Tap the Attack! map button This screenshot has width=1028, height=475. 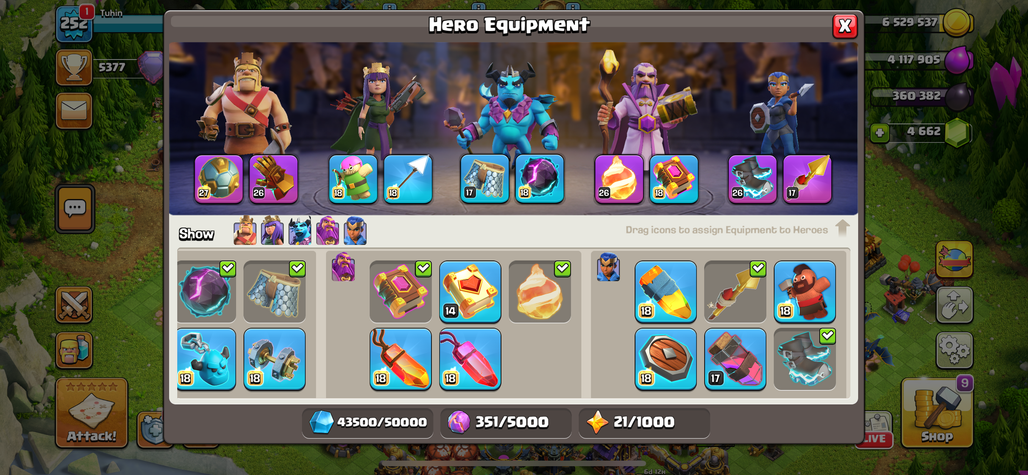coord(92,412)
